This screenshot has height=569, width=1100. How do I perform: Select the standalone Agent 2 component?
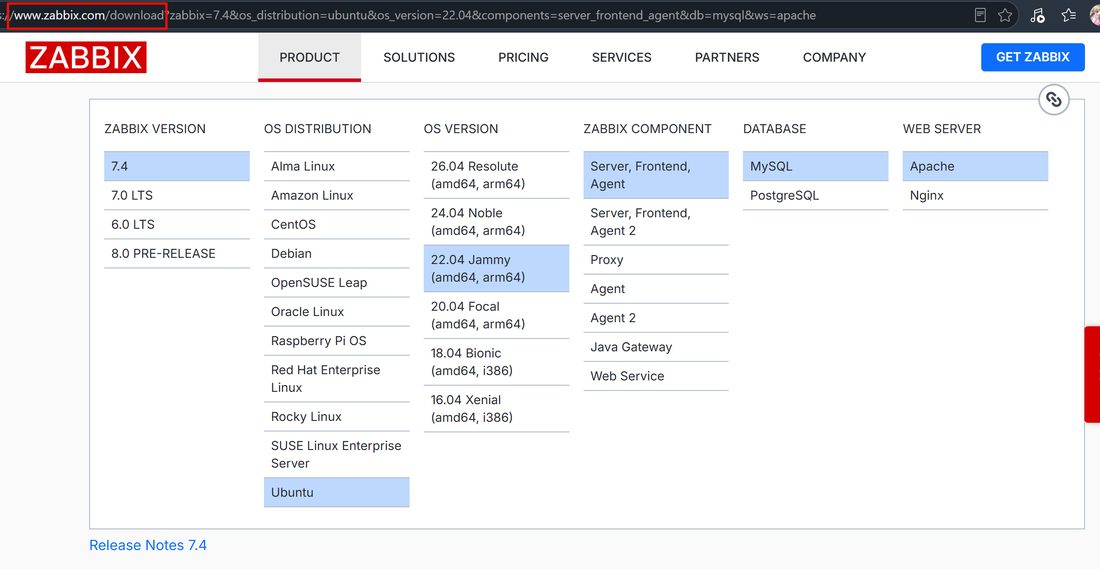[x=656, y=318]
